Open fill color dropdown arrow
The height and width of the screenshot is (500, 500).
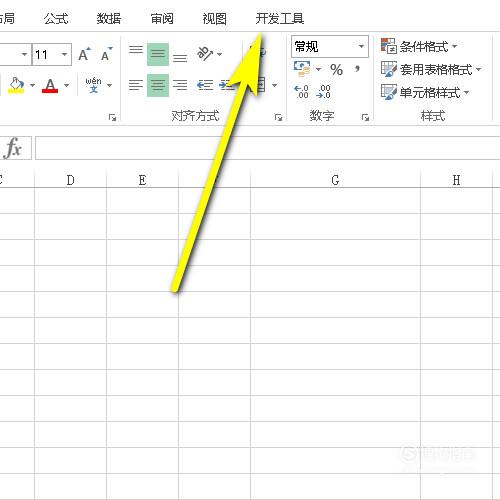32,85
